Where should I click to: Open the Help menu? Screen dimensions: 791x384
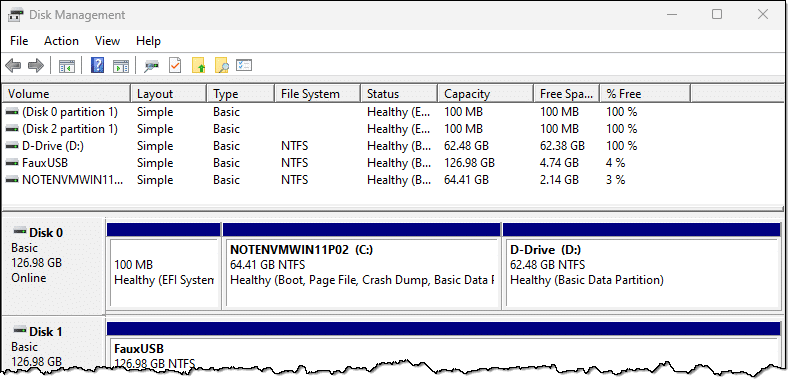click(x=148, y=41)
